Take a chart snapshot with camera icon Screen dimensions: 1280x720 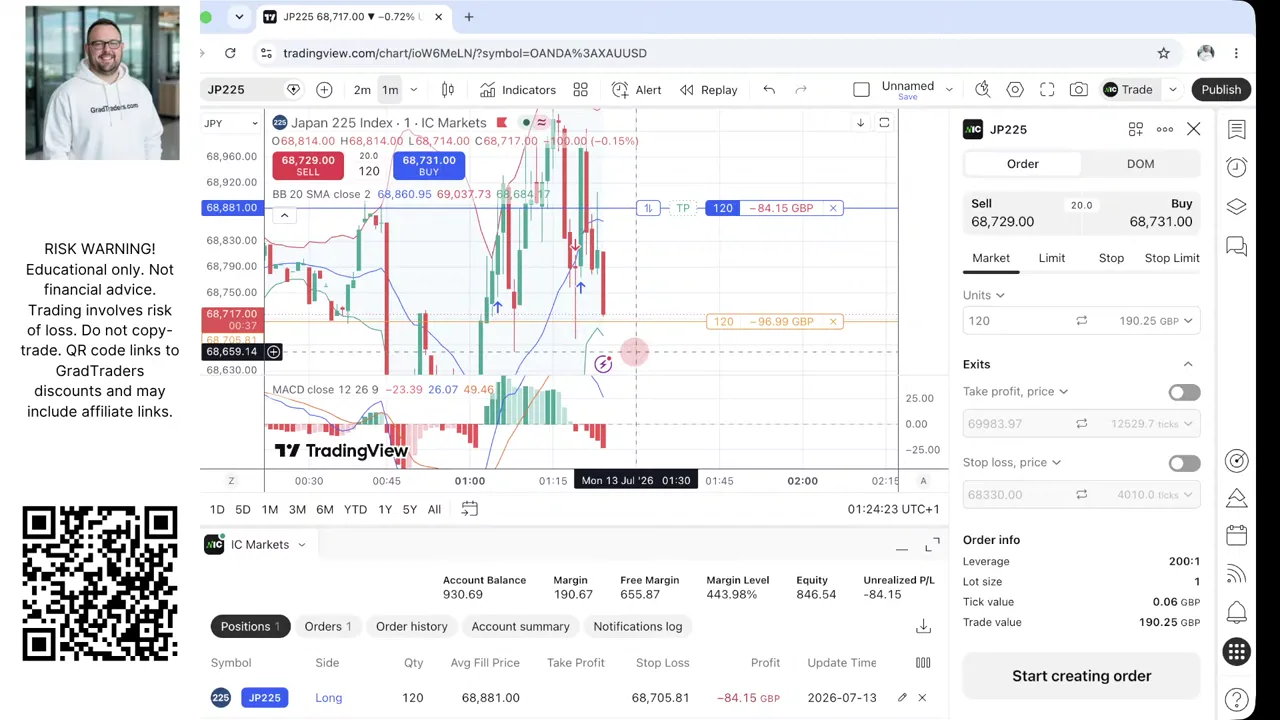[1078, 90]
